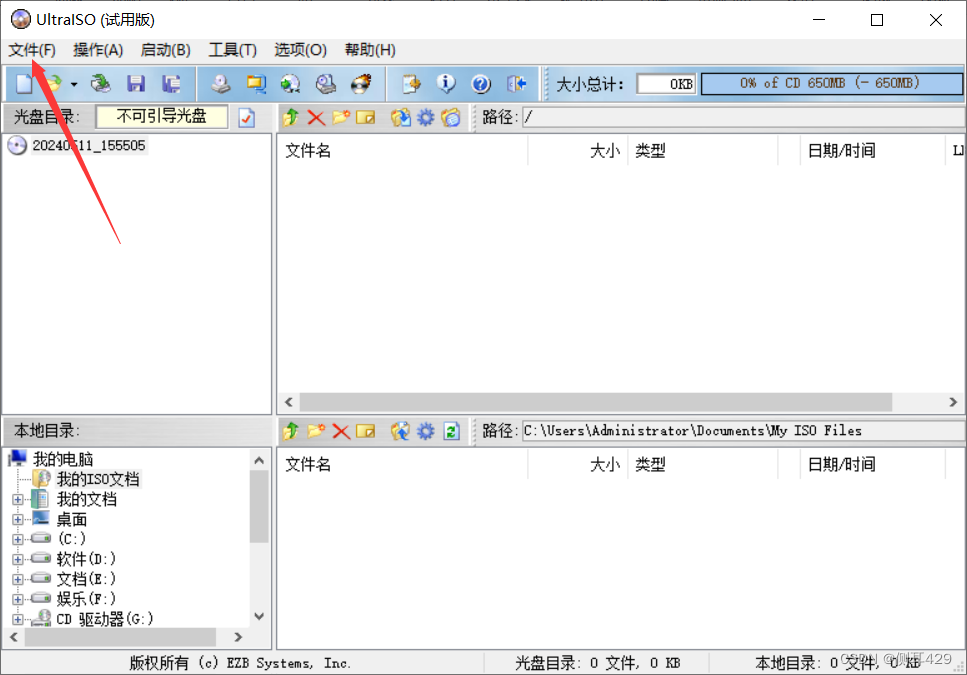Click the Save As multi-floppy icon
This screenshot has height=675, width=967.
coord(171,83)
